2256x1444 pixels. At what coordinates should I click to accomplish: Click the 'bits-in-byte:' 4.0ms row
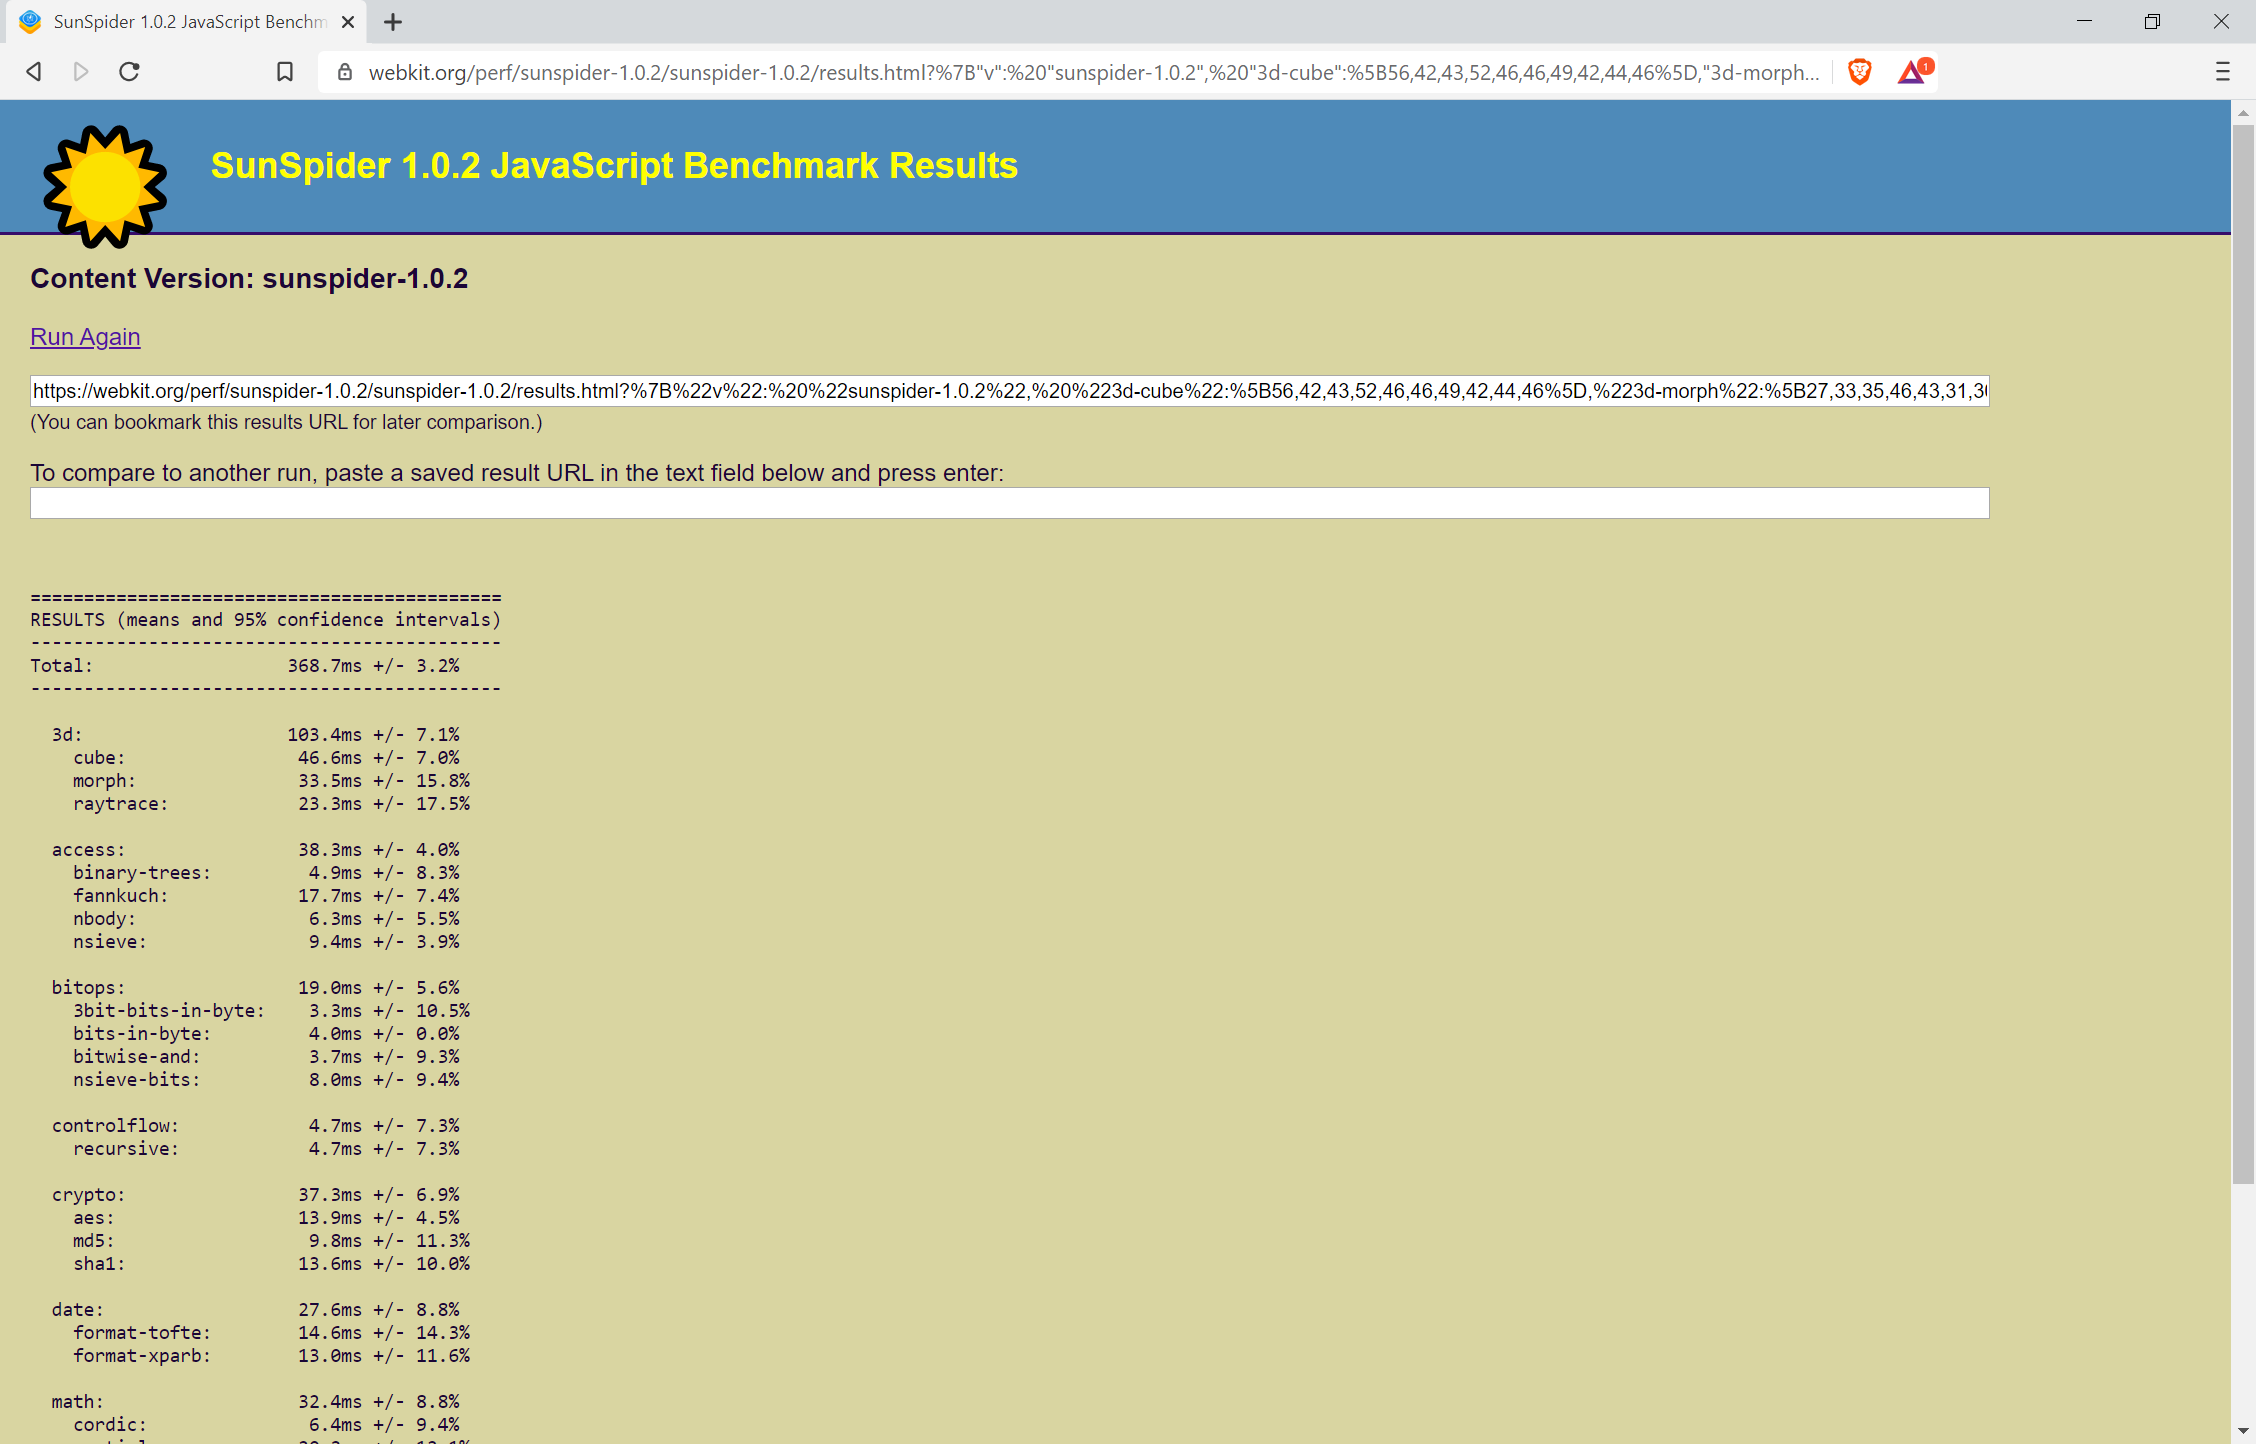click(x=266, y=1034)
